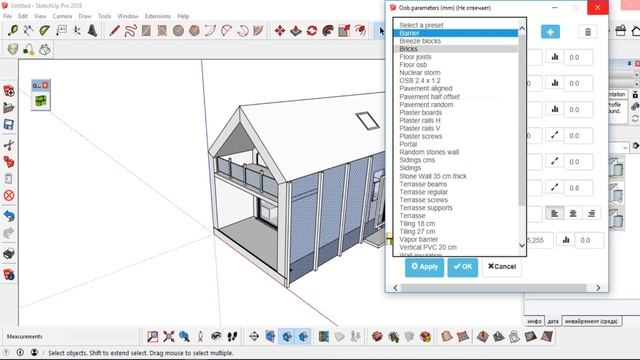Choose Bricks preset from the list
The width and height of the screenshot is (640, 360).
456,49
